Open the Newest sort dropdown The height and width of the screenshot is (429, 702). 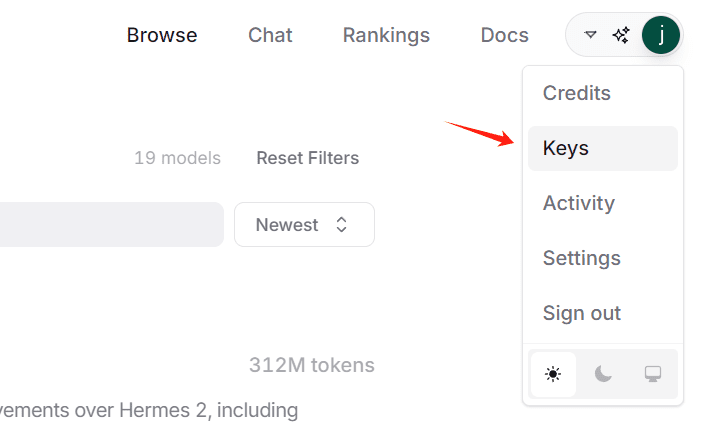[304, 224]
